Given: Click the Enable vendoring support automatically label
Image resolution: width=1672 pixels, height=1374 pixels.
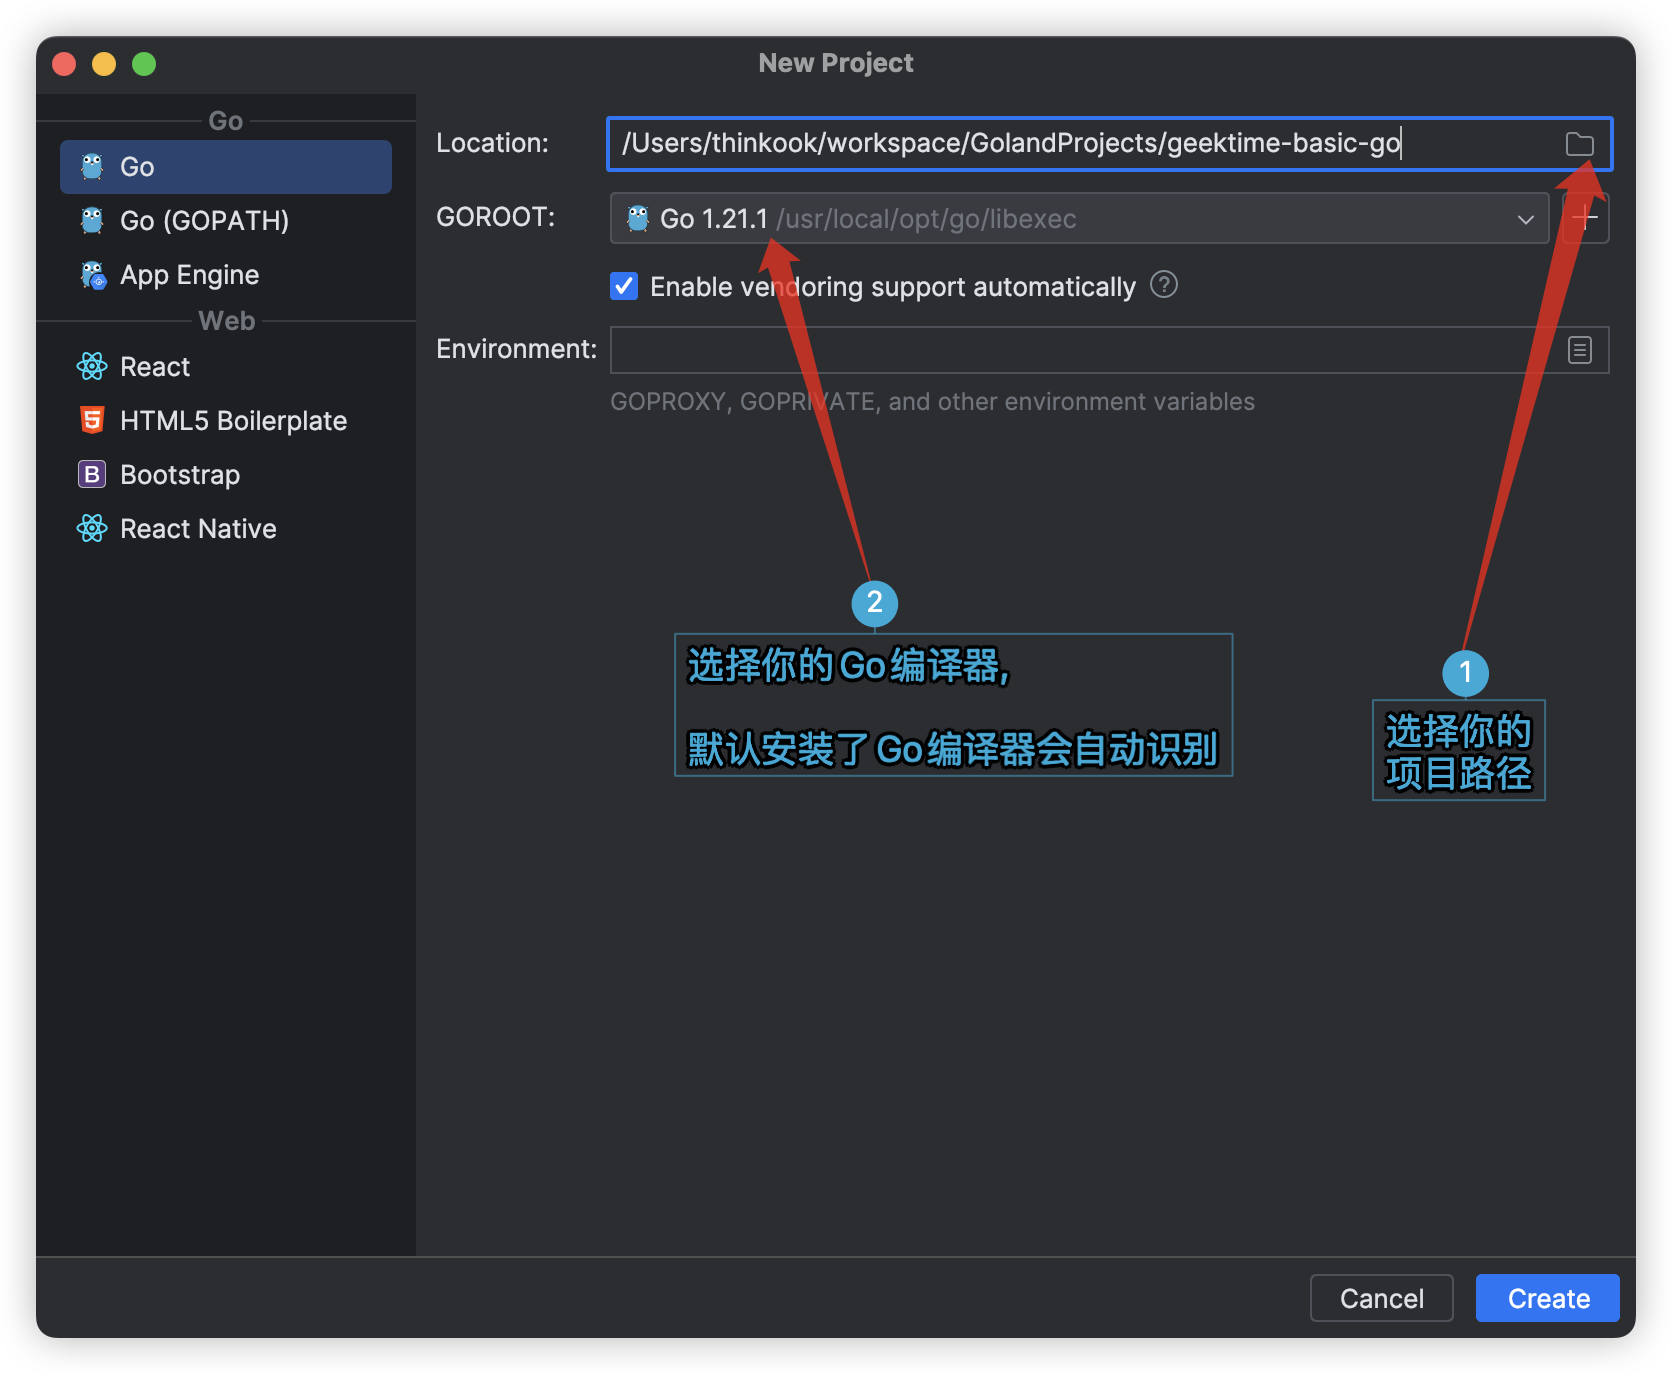Looking at the screenshot, I should 893,287.
